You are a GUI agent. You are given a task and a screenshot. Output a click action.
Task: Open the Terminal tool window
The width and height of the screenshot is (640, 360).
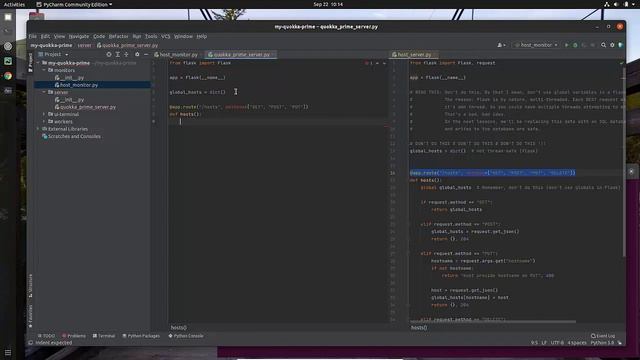[104, 336]
